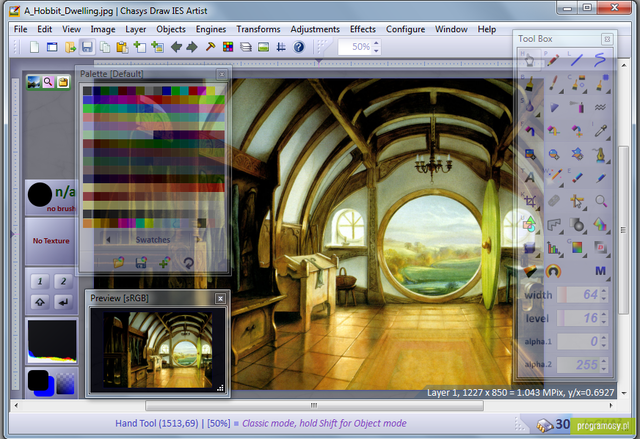Screen dimensions: 640x439
Task: Open the color palette grid icon
Action: pos(228,47)
